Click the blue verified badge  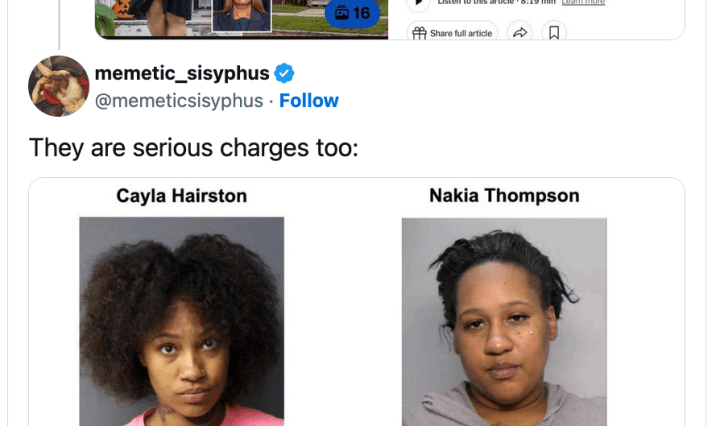click(x=284, y=73)
